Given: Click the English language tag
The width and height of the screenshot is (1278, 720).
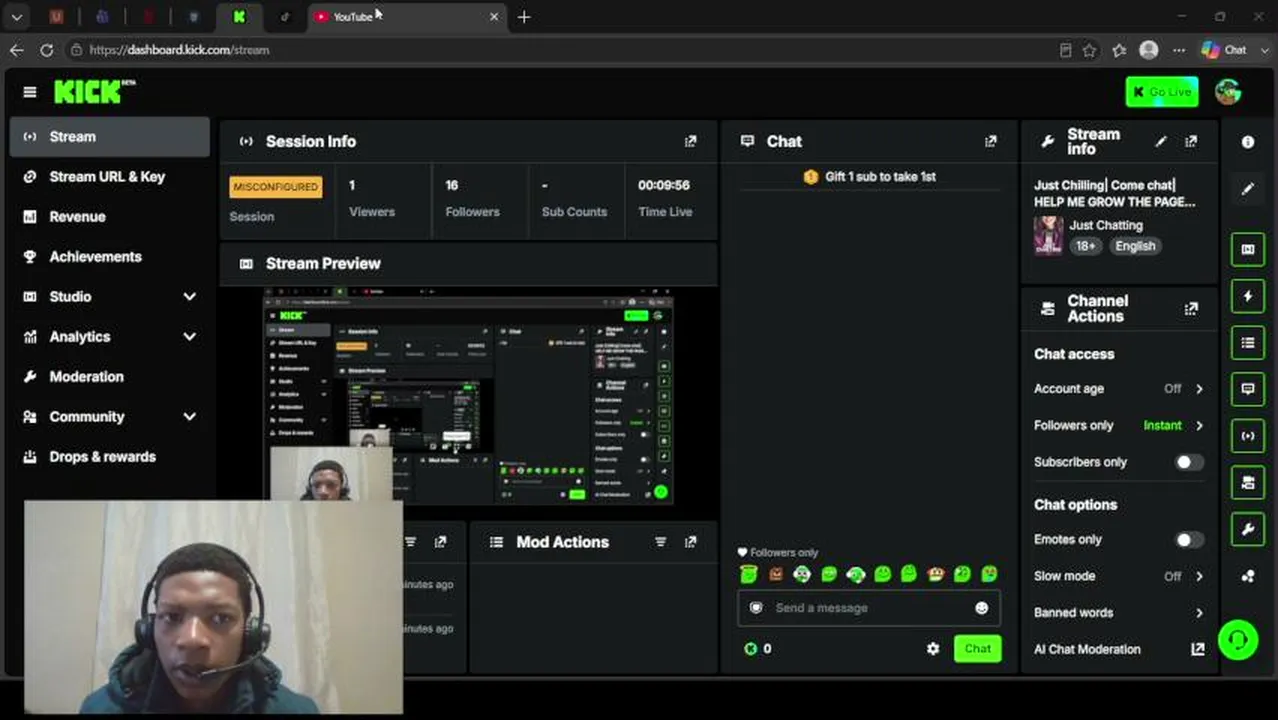Looking at the screenshot, I should pos(1135,246).
